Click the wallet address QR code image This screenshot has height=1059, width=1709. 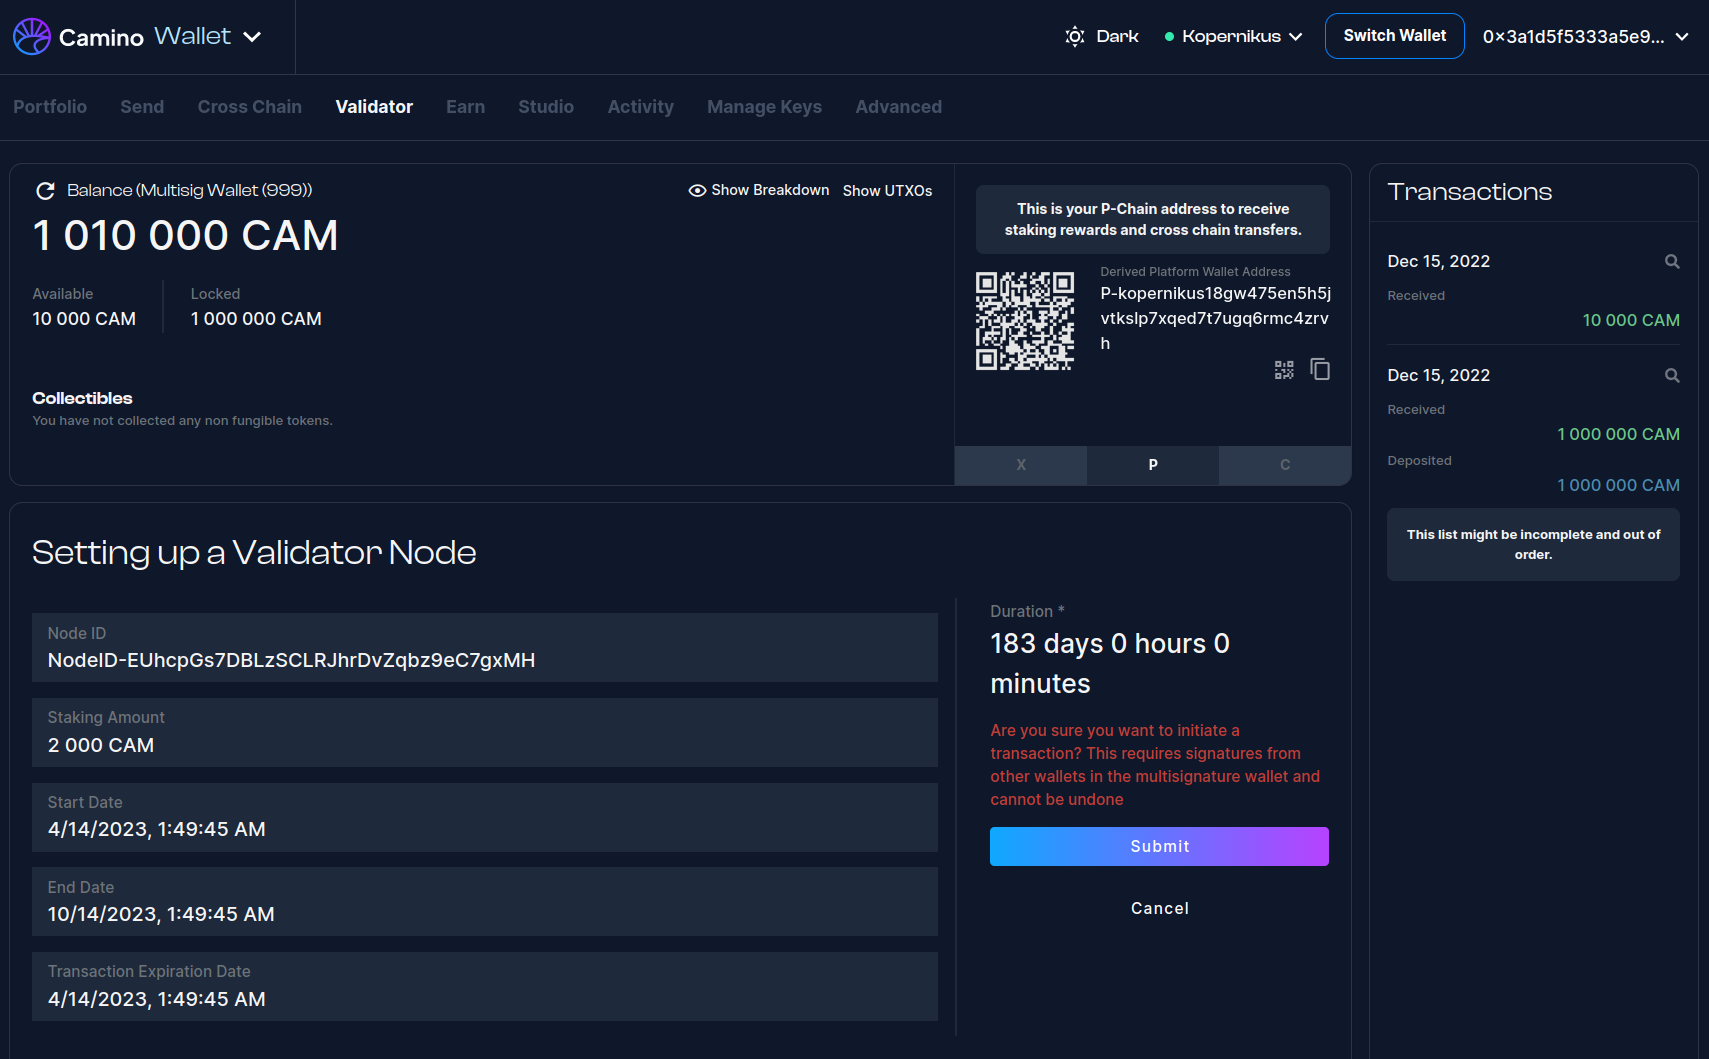(x=1025, y=321)
